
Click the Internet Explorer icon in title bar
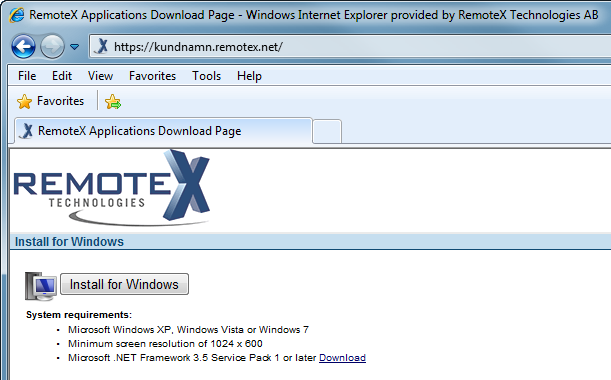pos(17,15)
